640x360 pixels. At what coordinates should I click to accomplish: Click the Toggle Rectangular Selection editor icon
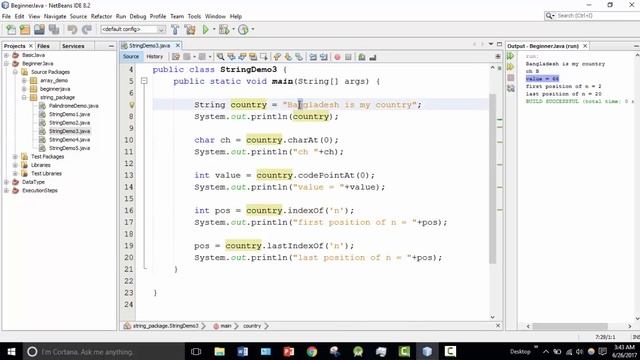[264, 57]
